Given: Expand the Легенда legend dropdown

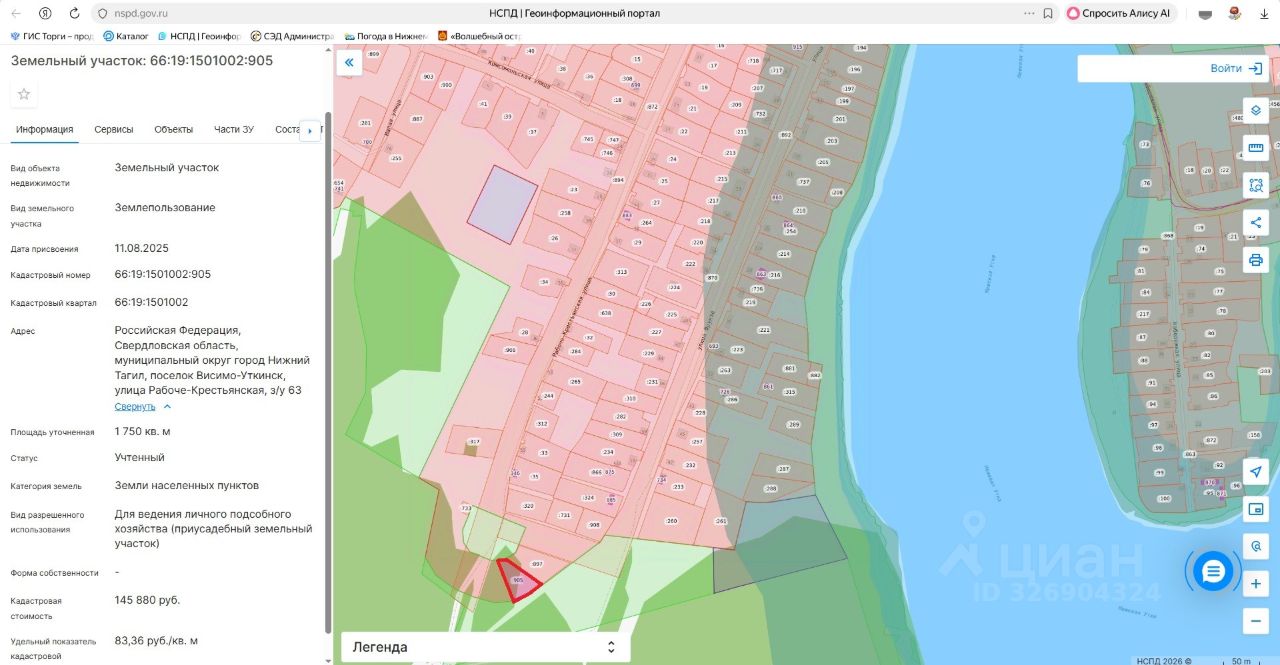Looking at the screenshot, I should tap(485, 646).
